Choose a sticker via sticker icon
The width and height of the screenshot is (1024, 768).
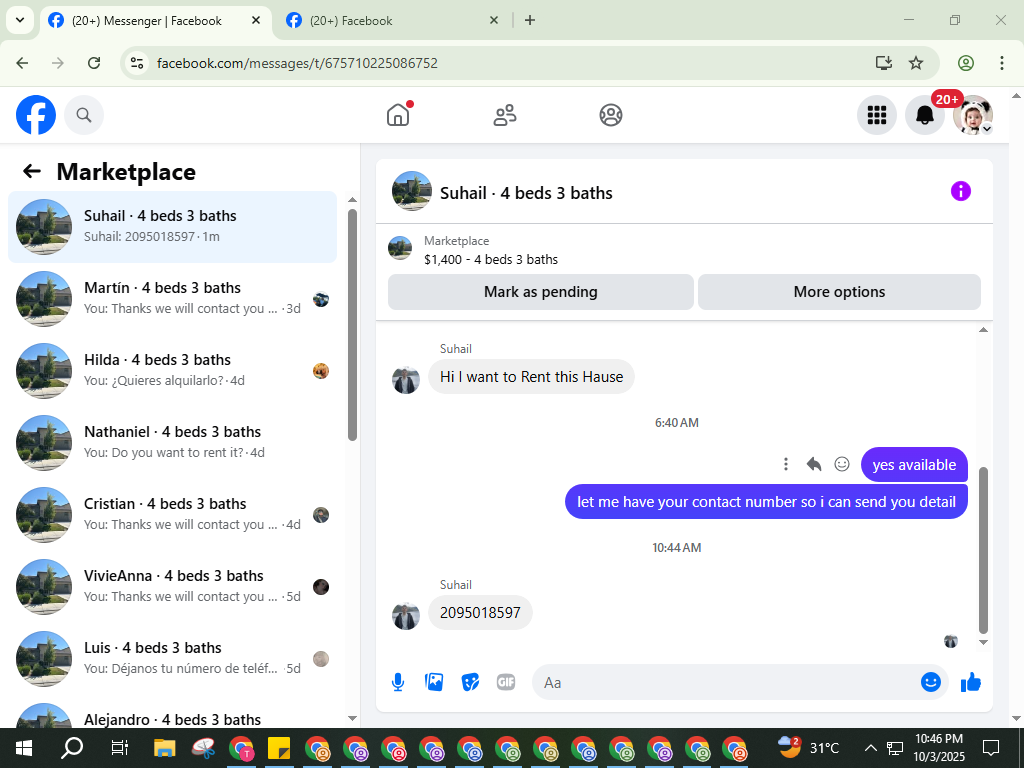[x=470, y=682]
